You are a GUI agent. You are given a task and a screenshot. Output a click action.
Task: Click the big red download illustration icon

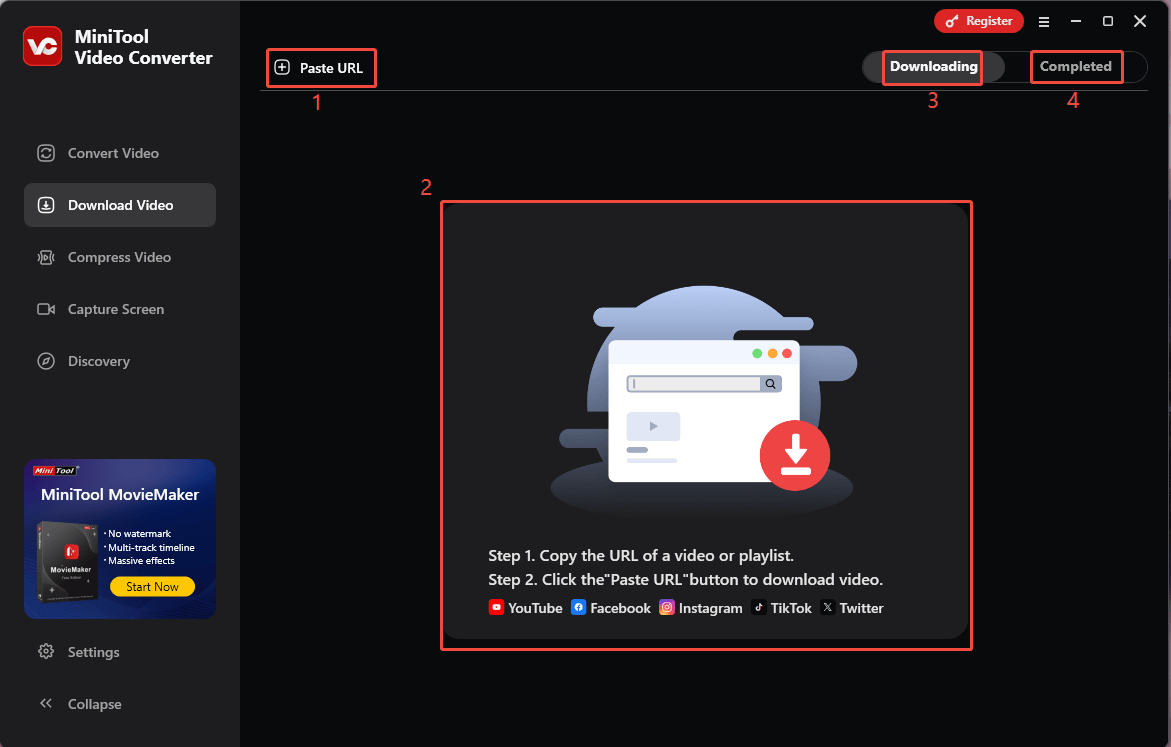[795, 455]
